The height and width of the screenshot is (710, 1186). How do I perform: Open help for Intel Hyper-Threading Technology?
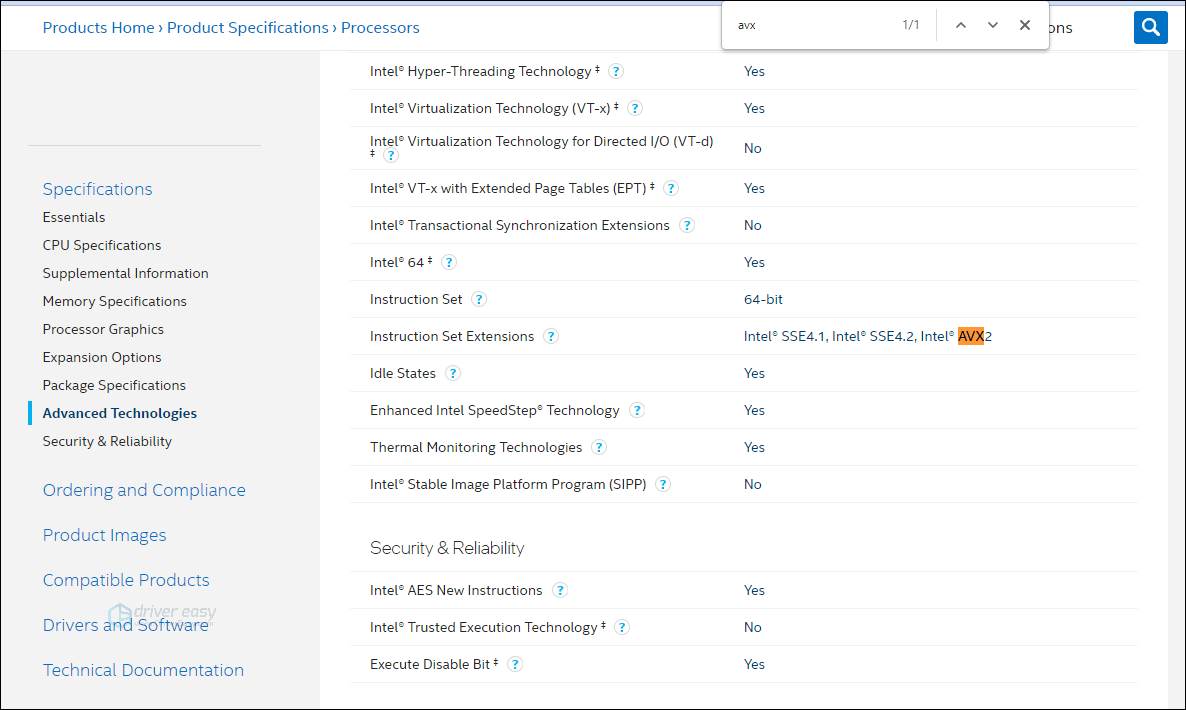tap(616, 71)
